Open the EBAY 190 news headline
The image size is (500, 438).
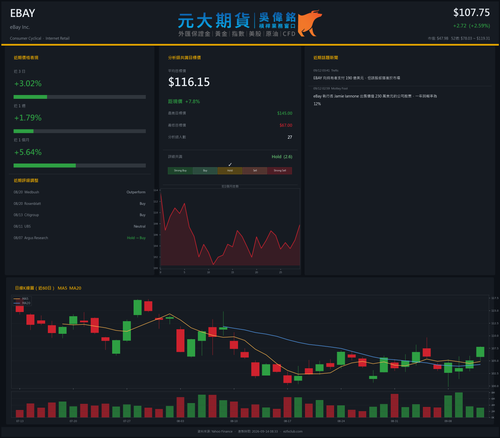click(356, 78)
